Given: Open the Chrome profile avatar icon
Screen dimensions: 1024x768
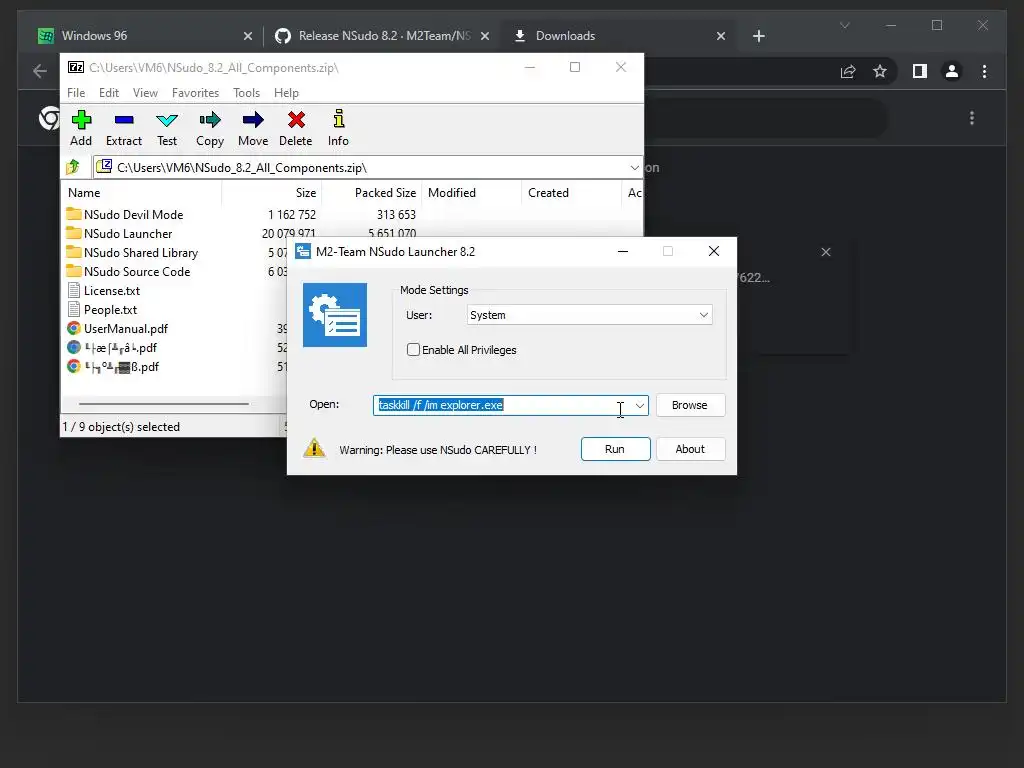Looking at the screenshot, I should [x=952, y=71].
